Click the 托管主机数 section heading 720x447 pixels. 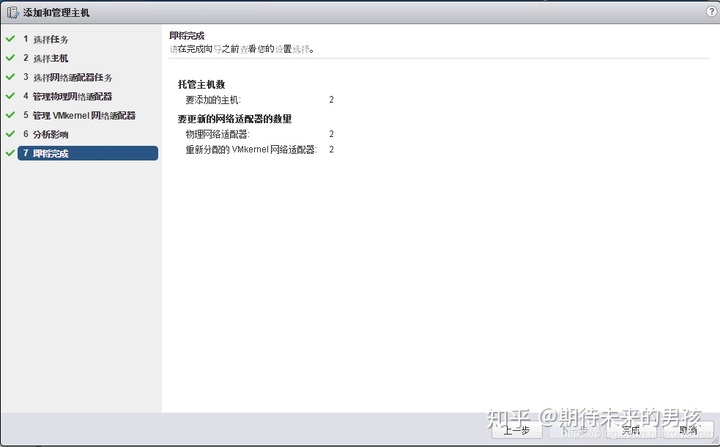click(202, 84)
